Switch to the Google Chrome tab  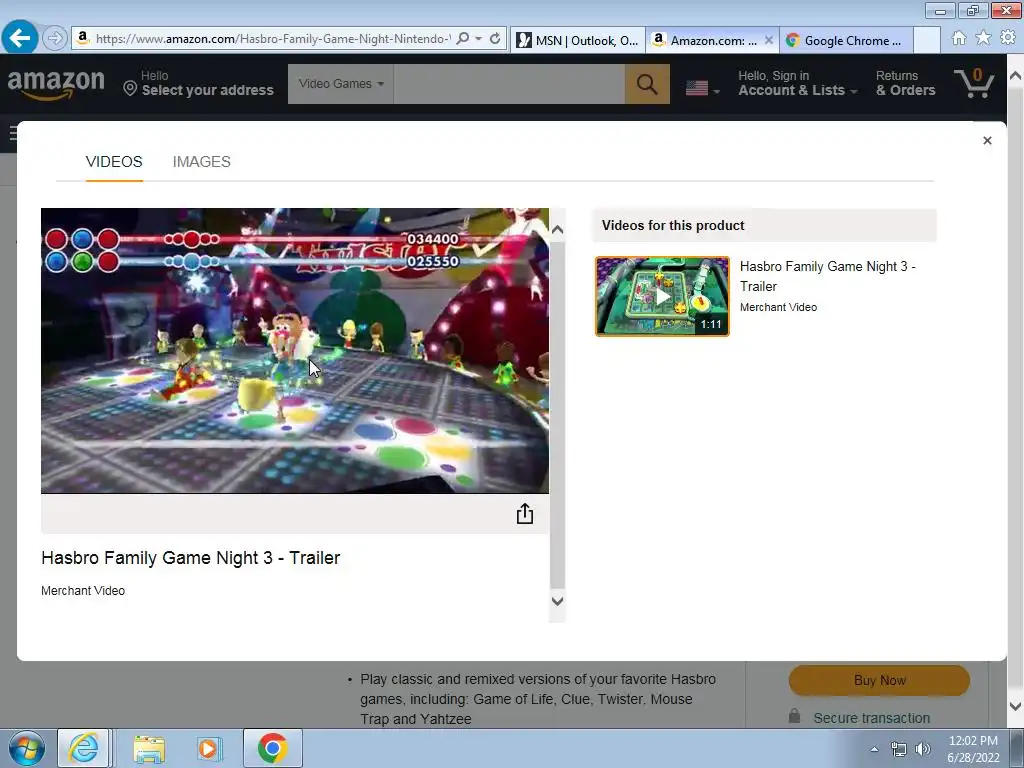[x=846, y=40]
